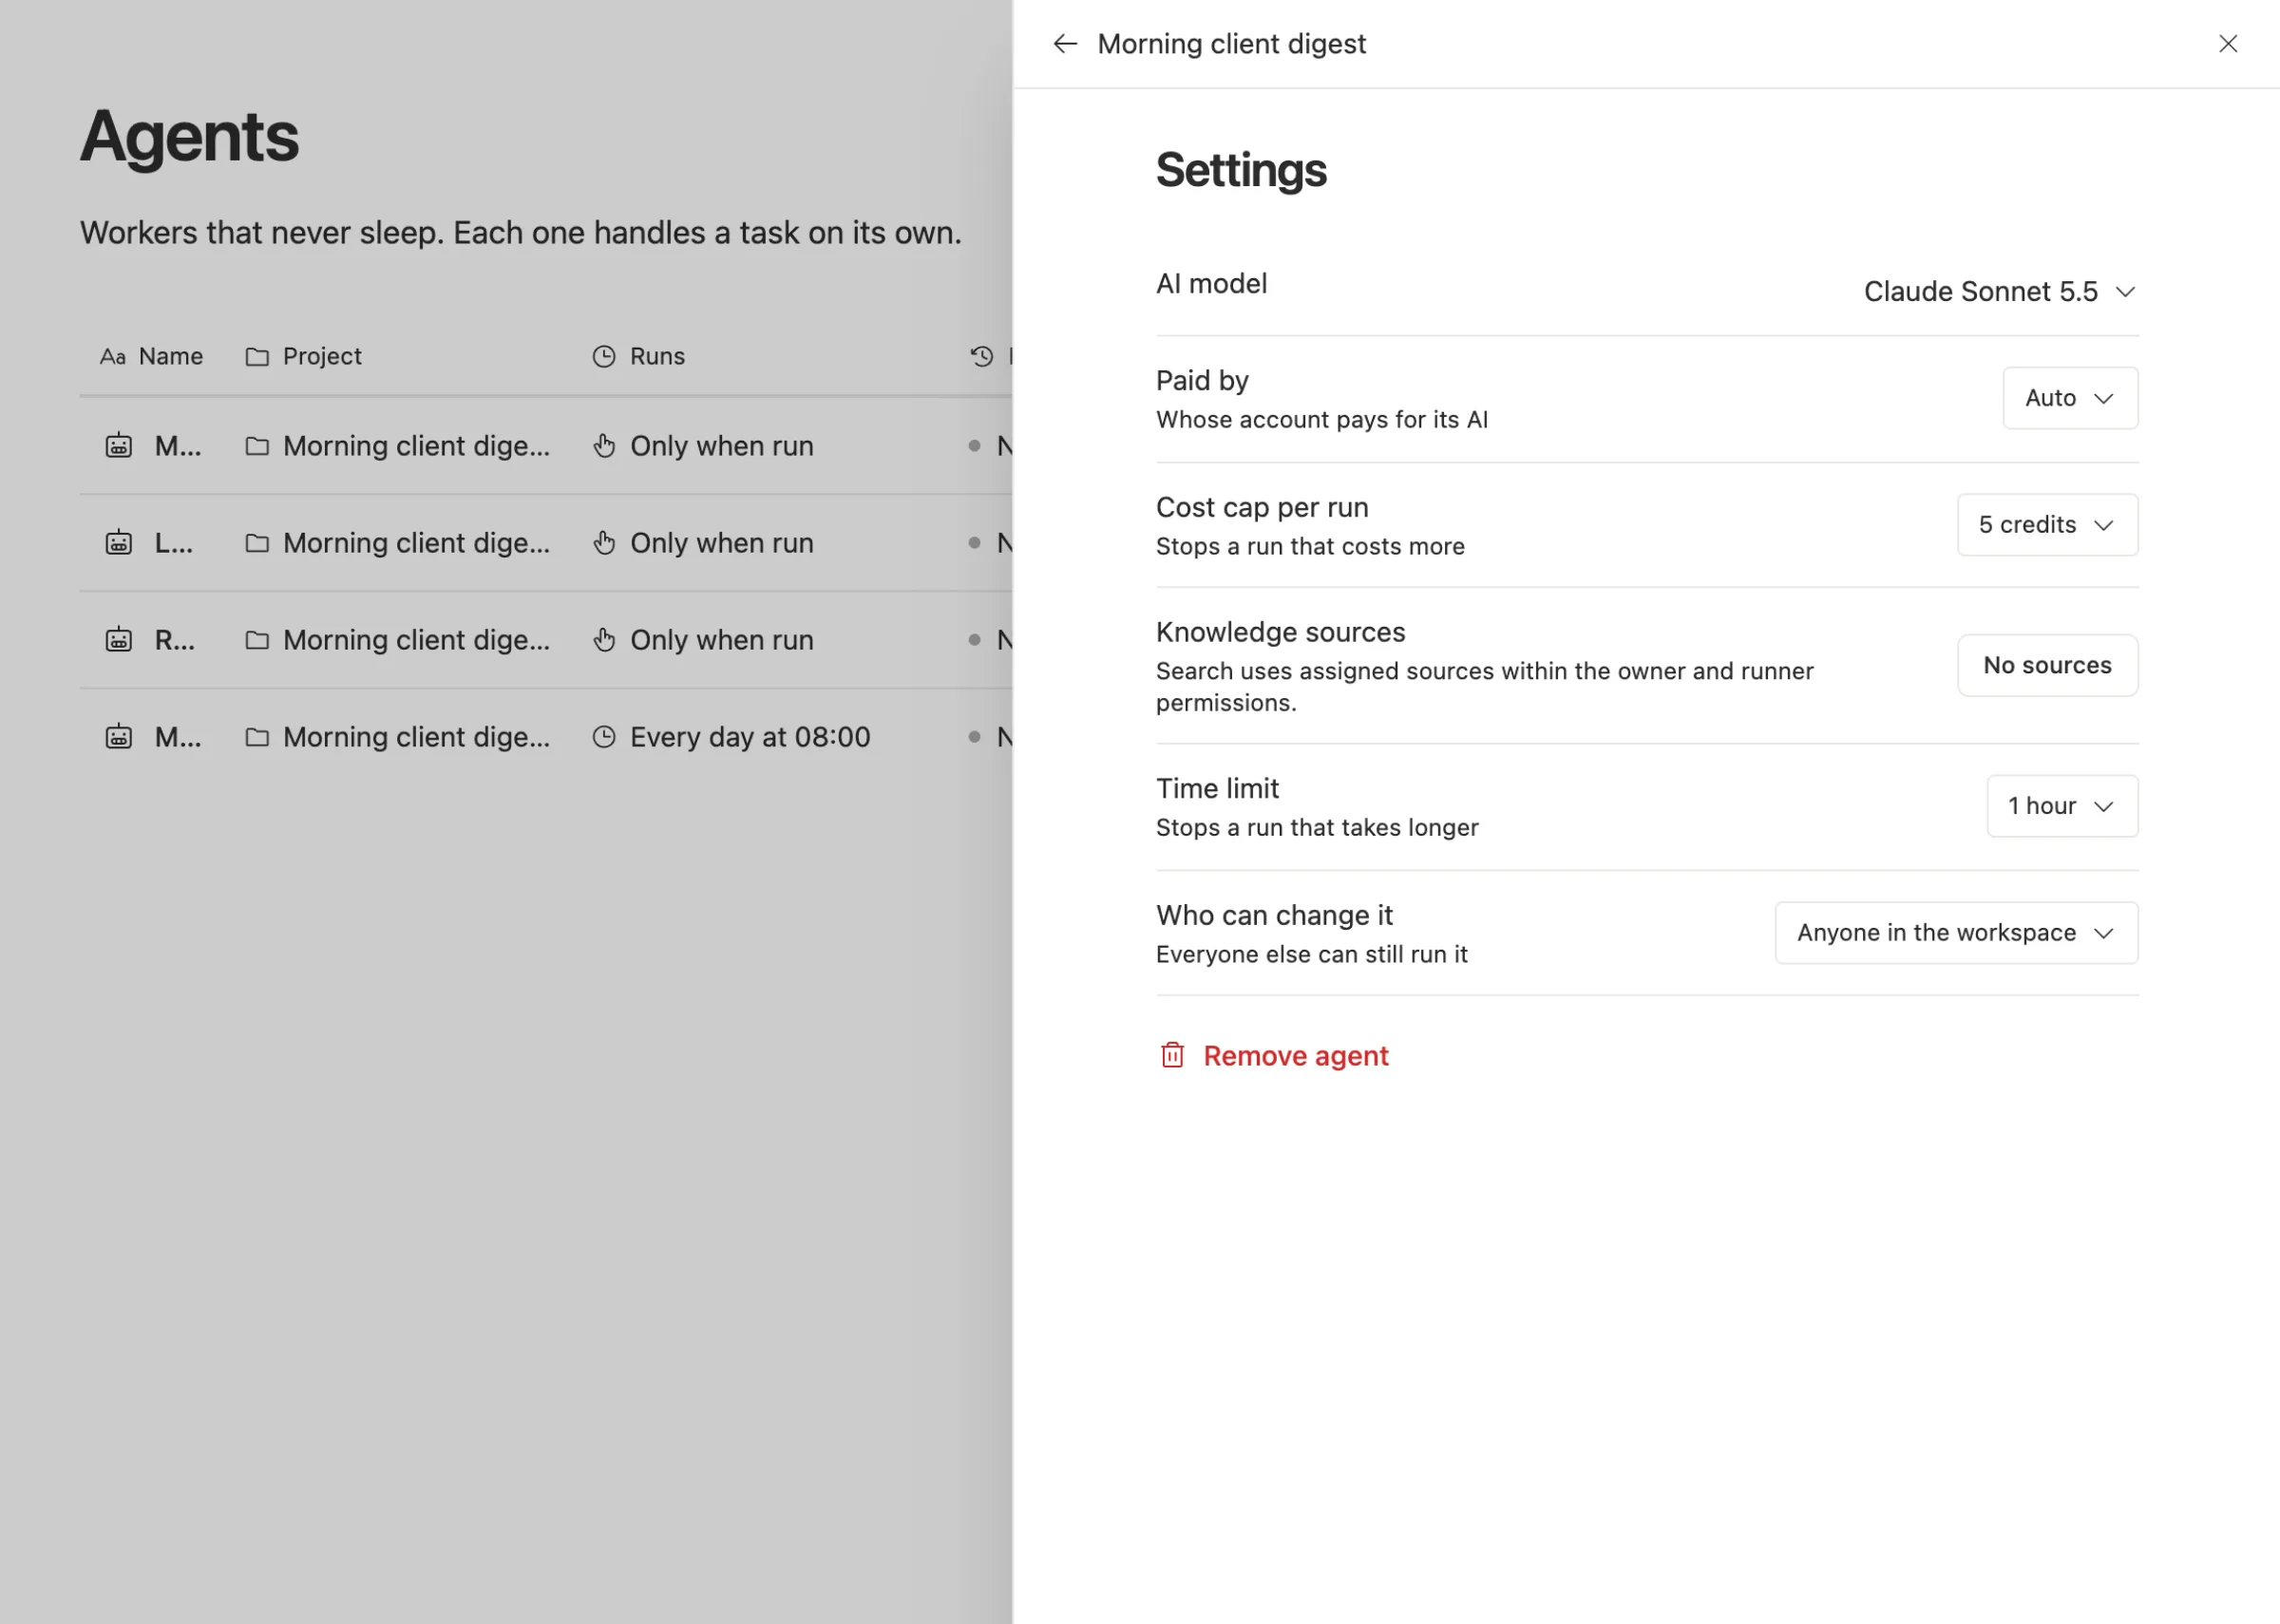Click the hand icon in the R... row
This screenshot has height=1624, width=2280.
[x=604, y=640]
